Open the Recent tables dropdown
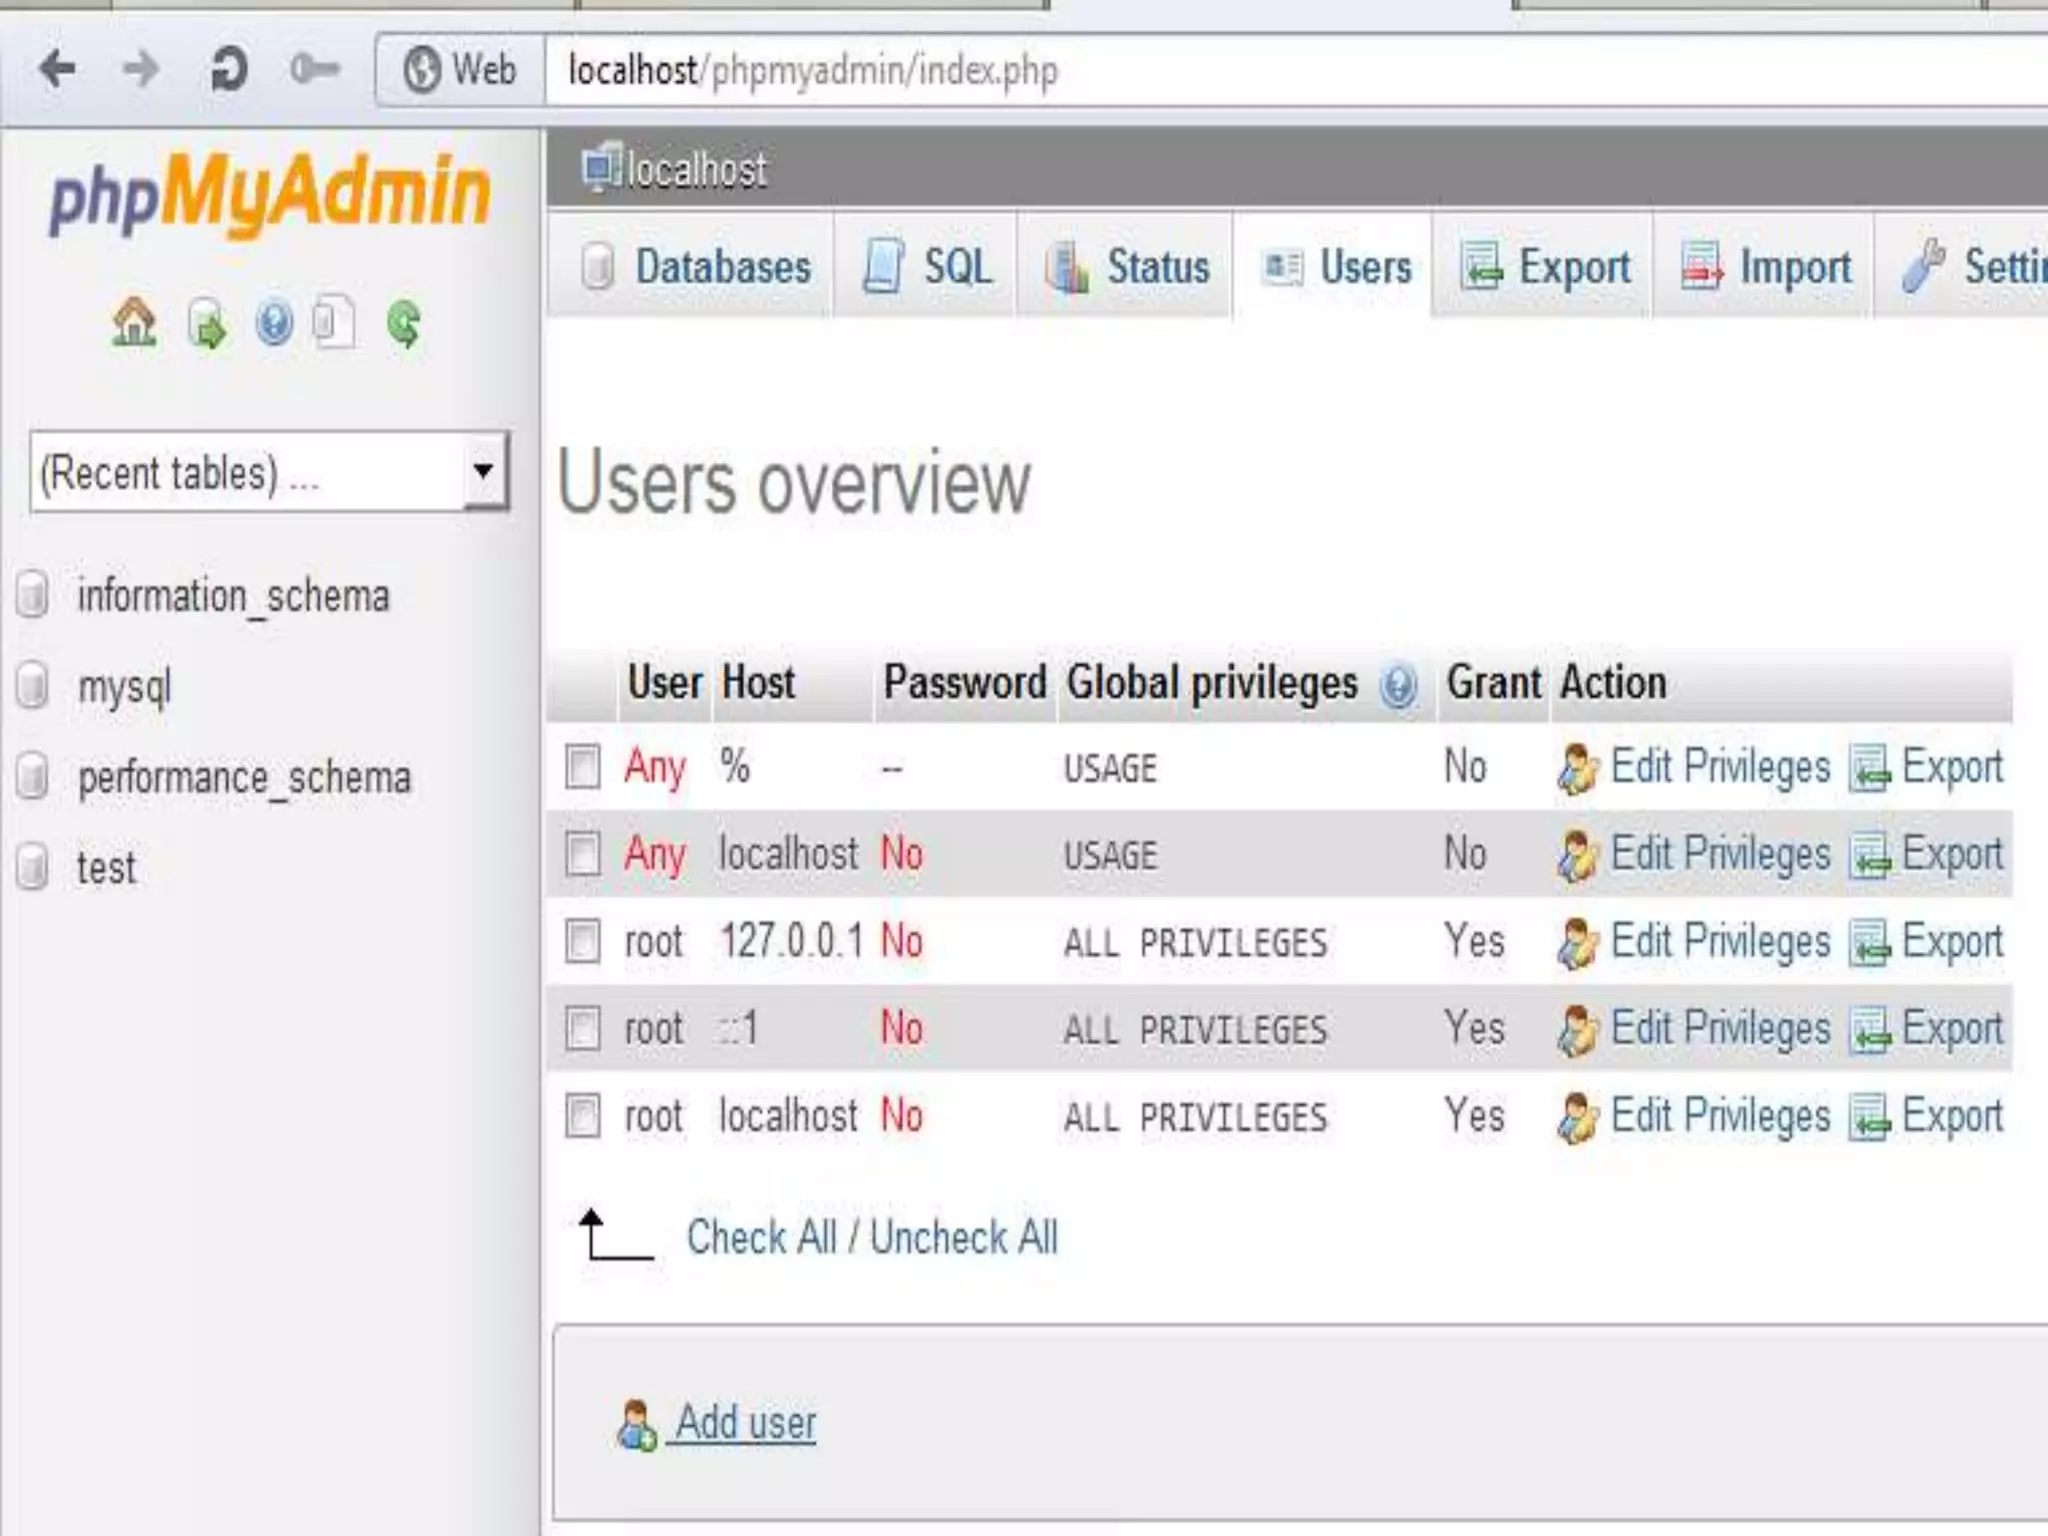The width and height of the screenshot is (2048, 1536). (483, 471)
